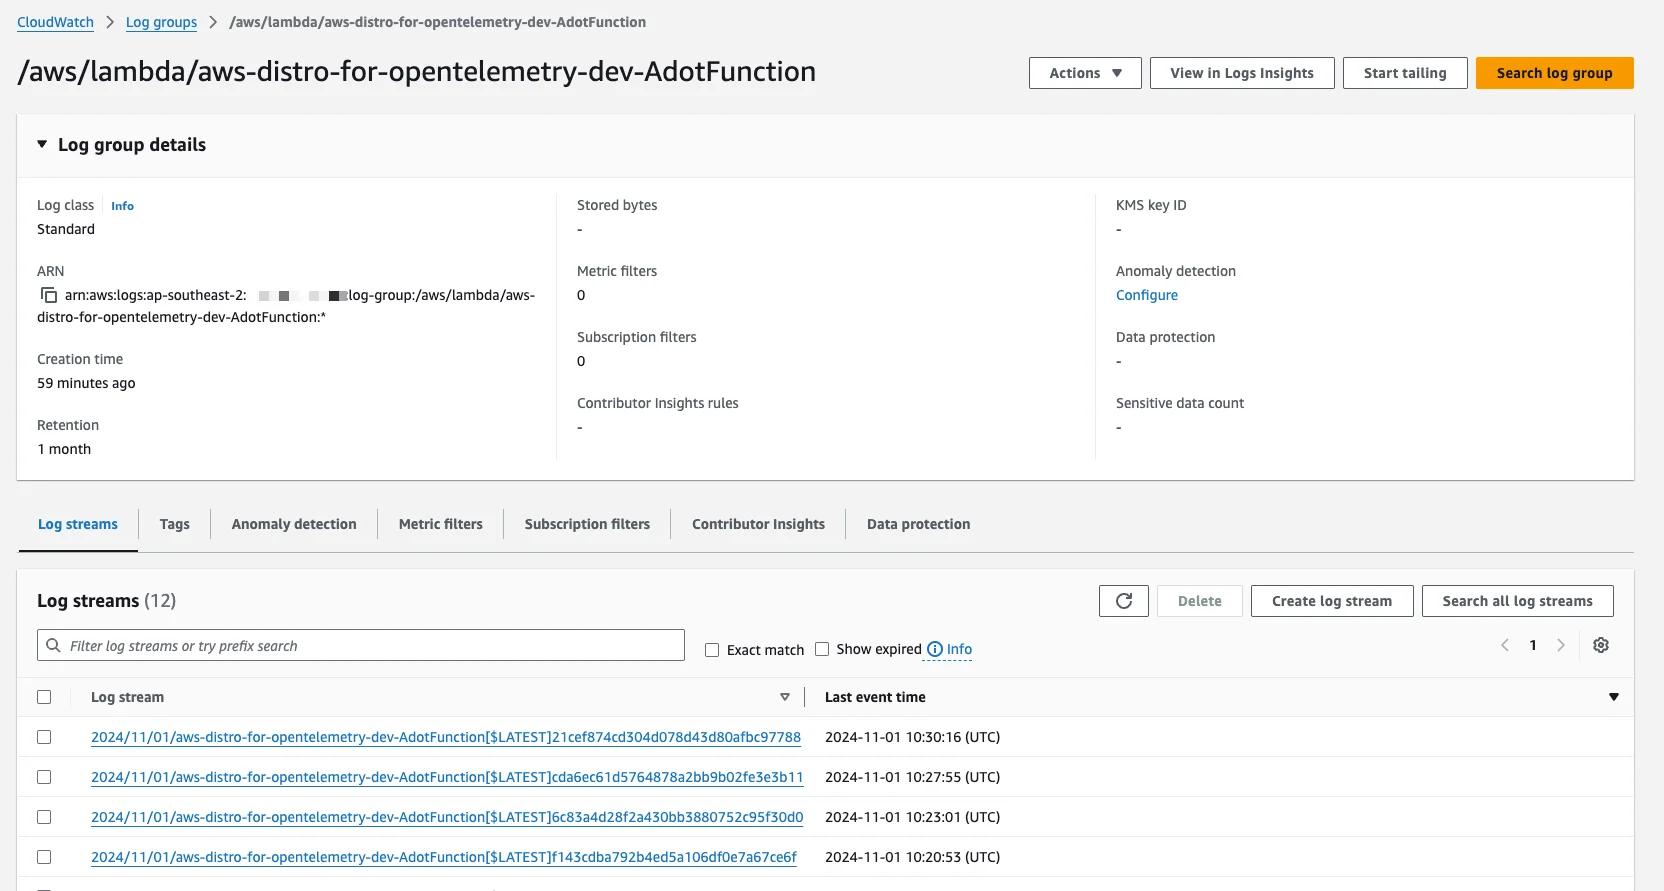Click timestamp 2024-11-01 10:23:01 (UTC)
This screenshot has width=1664, height=891.
[912, 817]
